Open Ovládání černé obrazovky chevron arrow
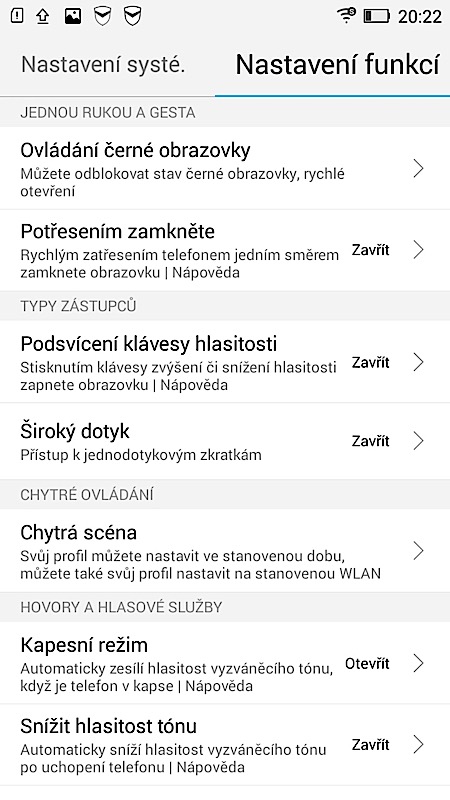The height and width of the screenshot is (800, 450). [418, 168]
